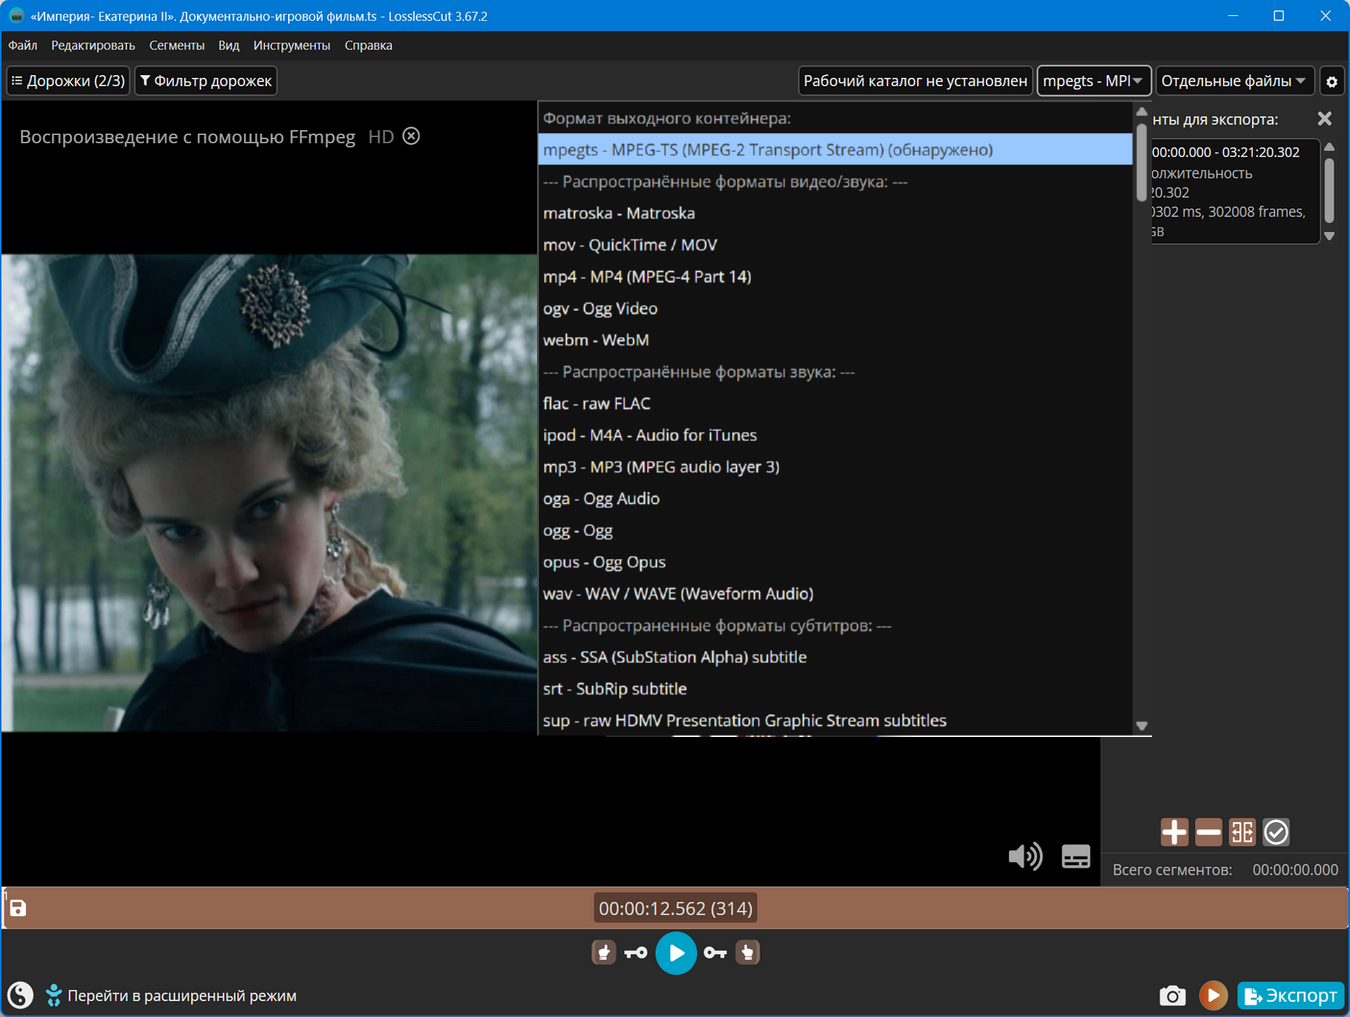
Task: Toggle the yin-yang dark mode icon
Action: (x=20, y=995)
